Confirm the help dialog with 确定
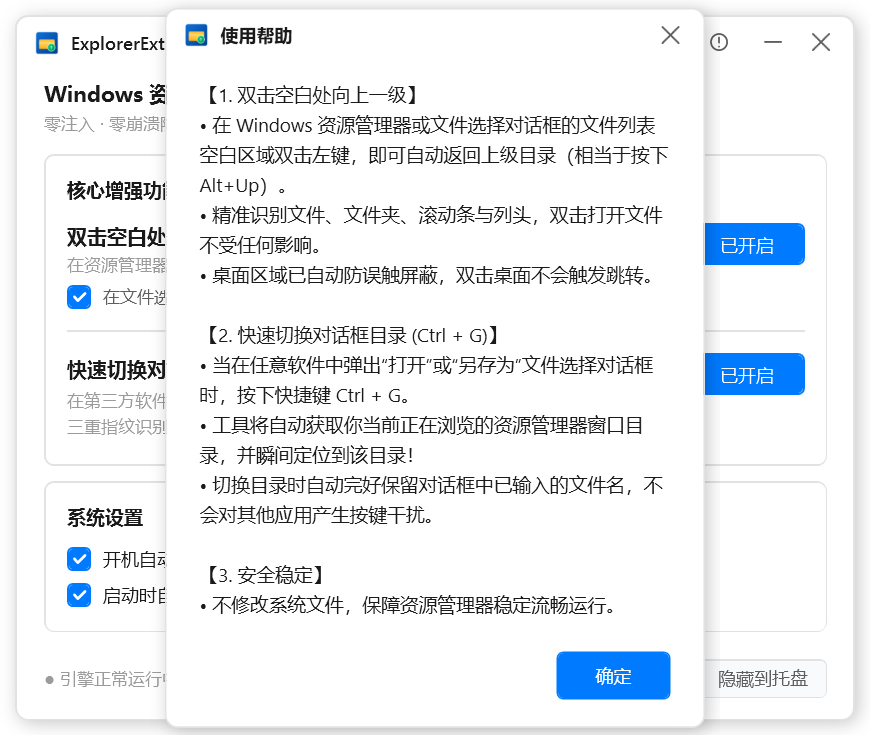The height and width of the screenshot is (735, 870). click(x=613, y=676)
